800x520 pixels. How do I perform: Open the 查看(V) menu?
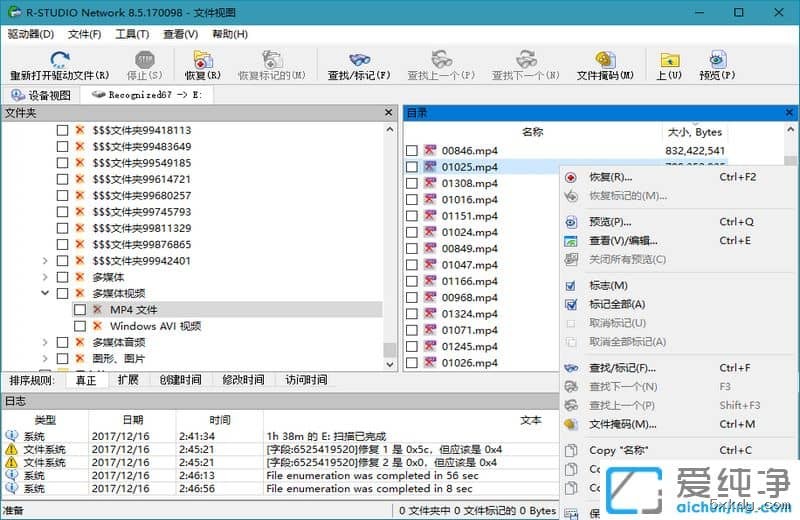tap(181, 34)
